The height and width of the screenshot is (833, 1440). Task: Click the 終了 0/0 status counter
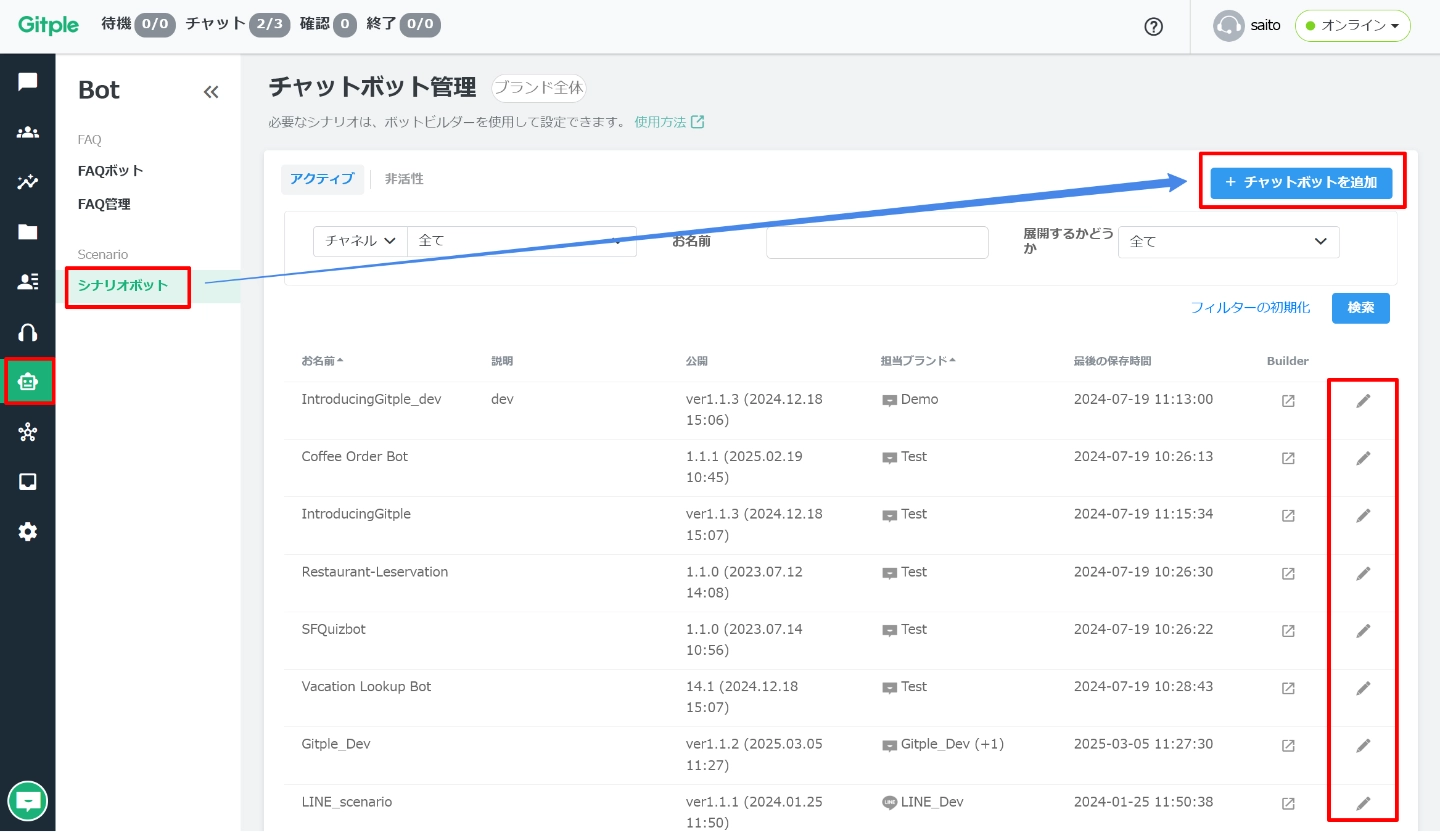(403, 24)
